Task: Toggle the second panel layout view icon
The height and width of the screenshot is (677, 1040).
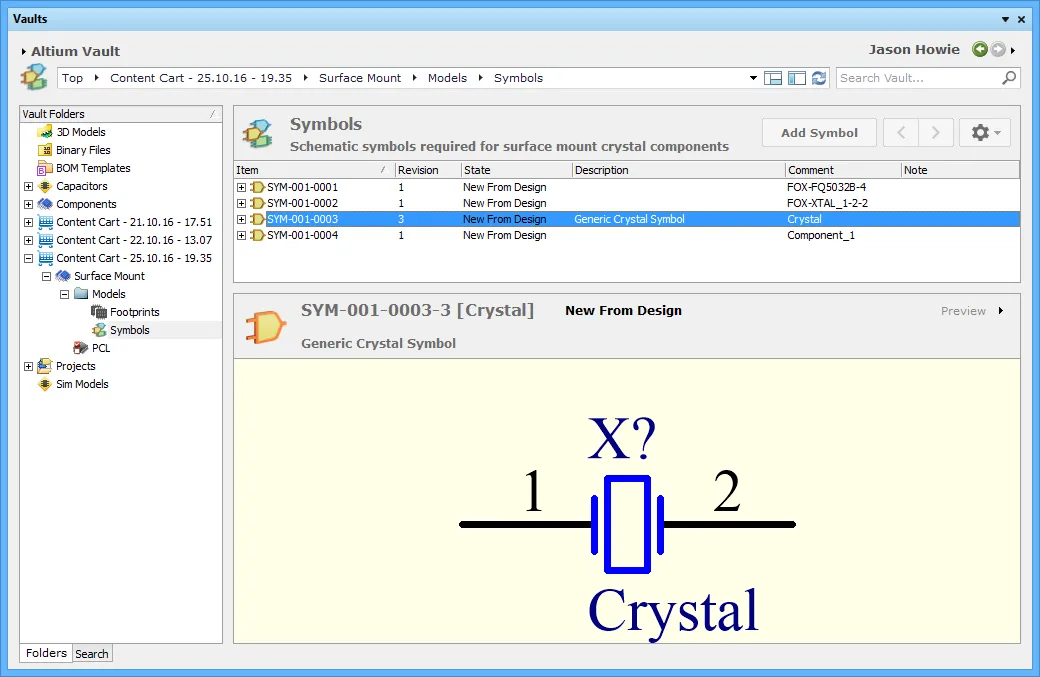Action: (797, 78)
